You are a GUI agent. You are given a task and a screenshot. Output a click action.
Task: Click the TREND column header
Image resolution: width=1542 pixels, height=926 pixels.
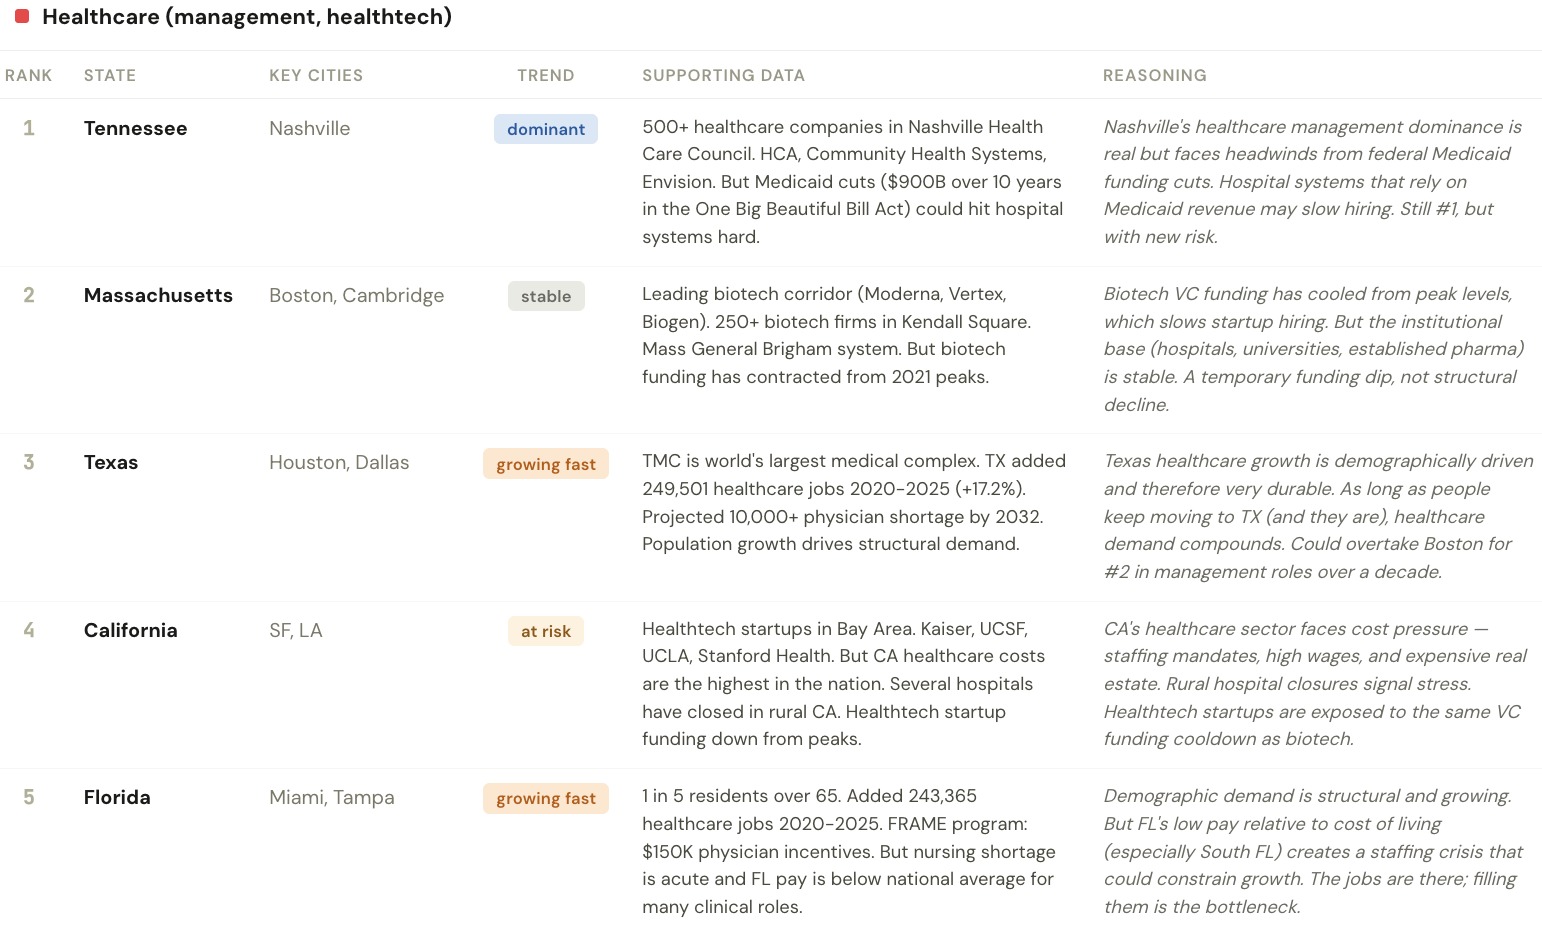pos(545,75)
